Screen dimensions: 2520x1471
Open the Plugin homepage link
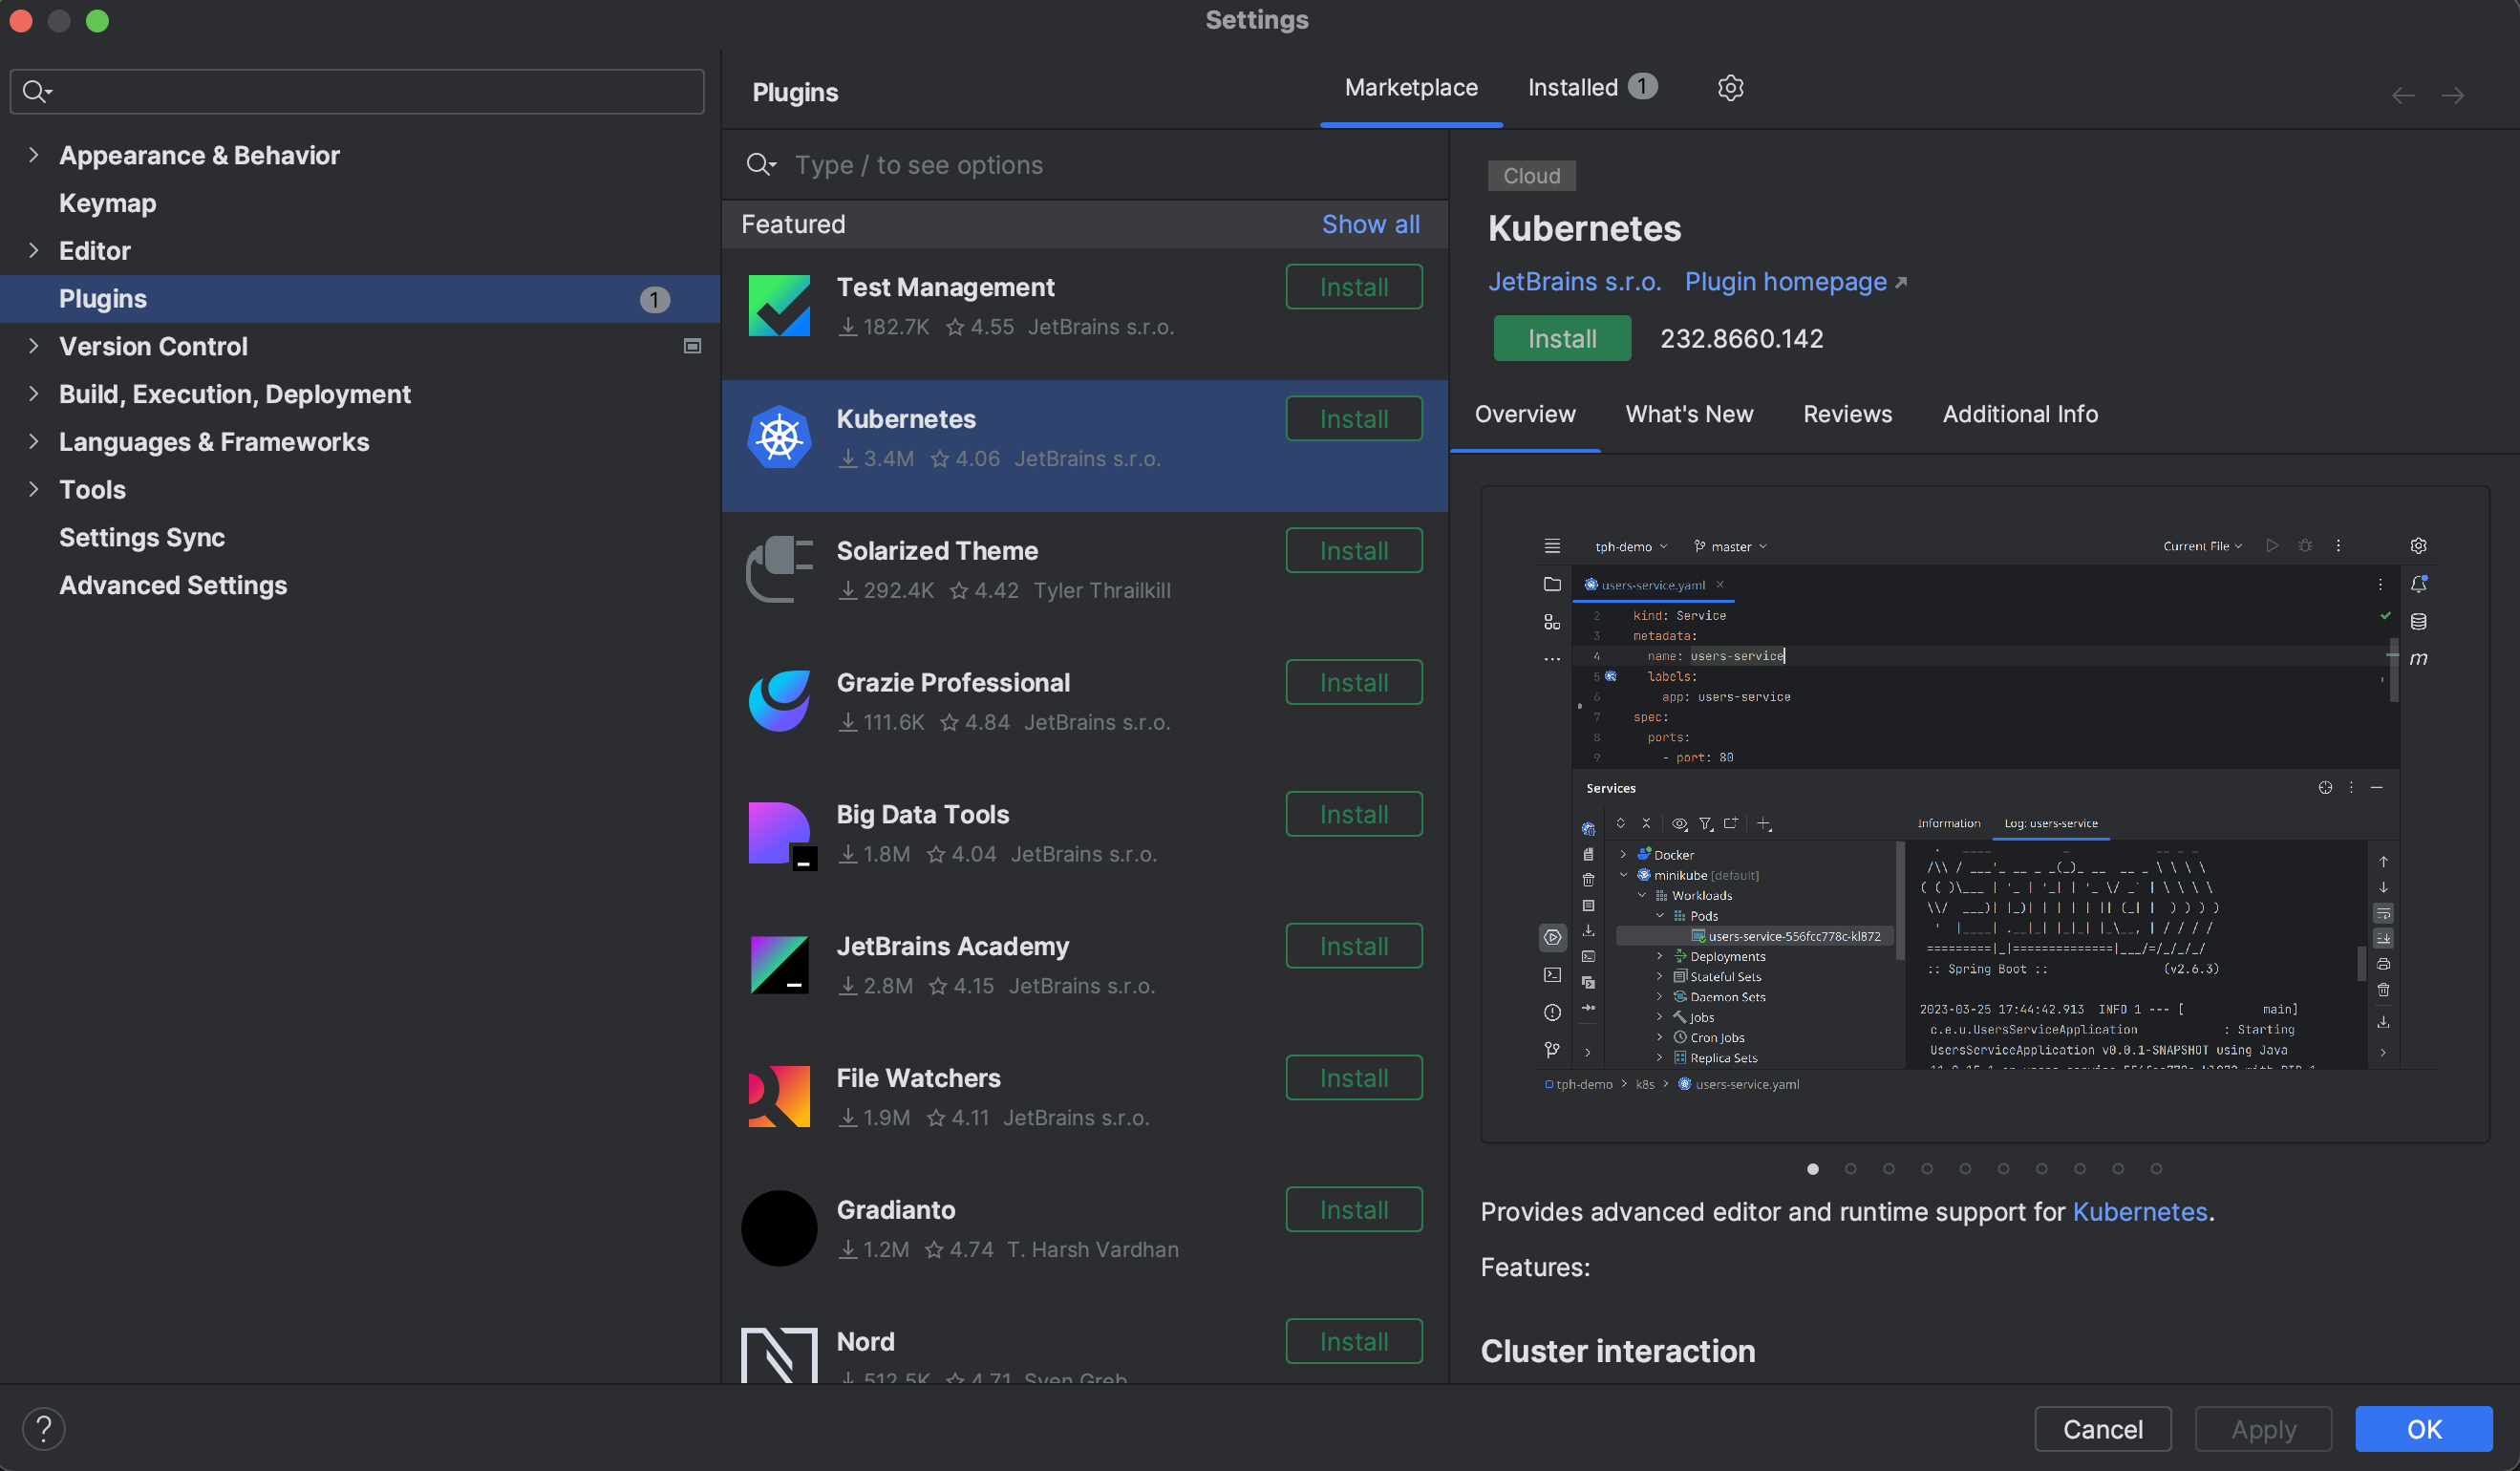(x=1786, y=281)
